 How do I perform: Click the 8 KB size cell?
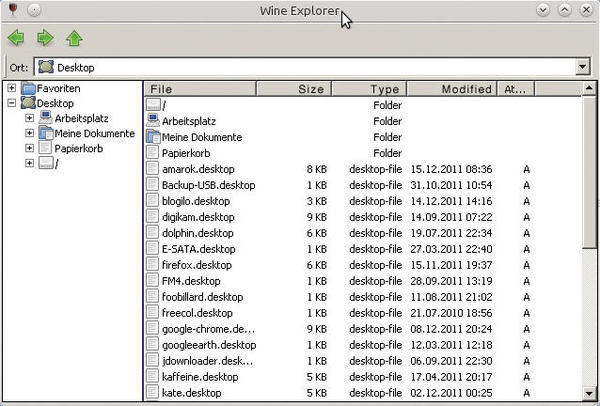316,169
